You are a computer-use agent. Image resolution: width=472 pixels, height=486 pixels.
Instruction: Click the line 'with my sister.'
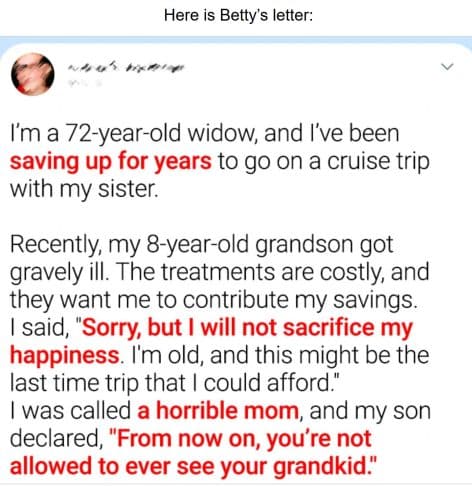point(84,189)
